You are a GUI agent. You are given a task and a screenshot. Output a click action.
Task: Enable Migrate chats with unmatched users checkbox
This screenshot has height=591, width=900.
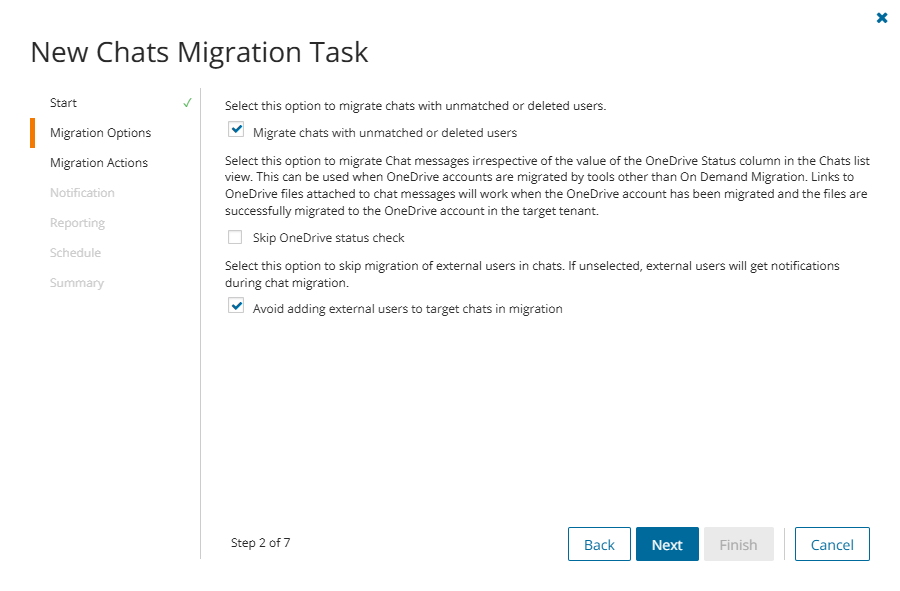point(236,129)
